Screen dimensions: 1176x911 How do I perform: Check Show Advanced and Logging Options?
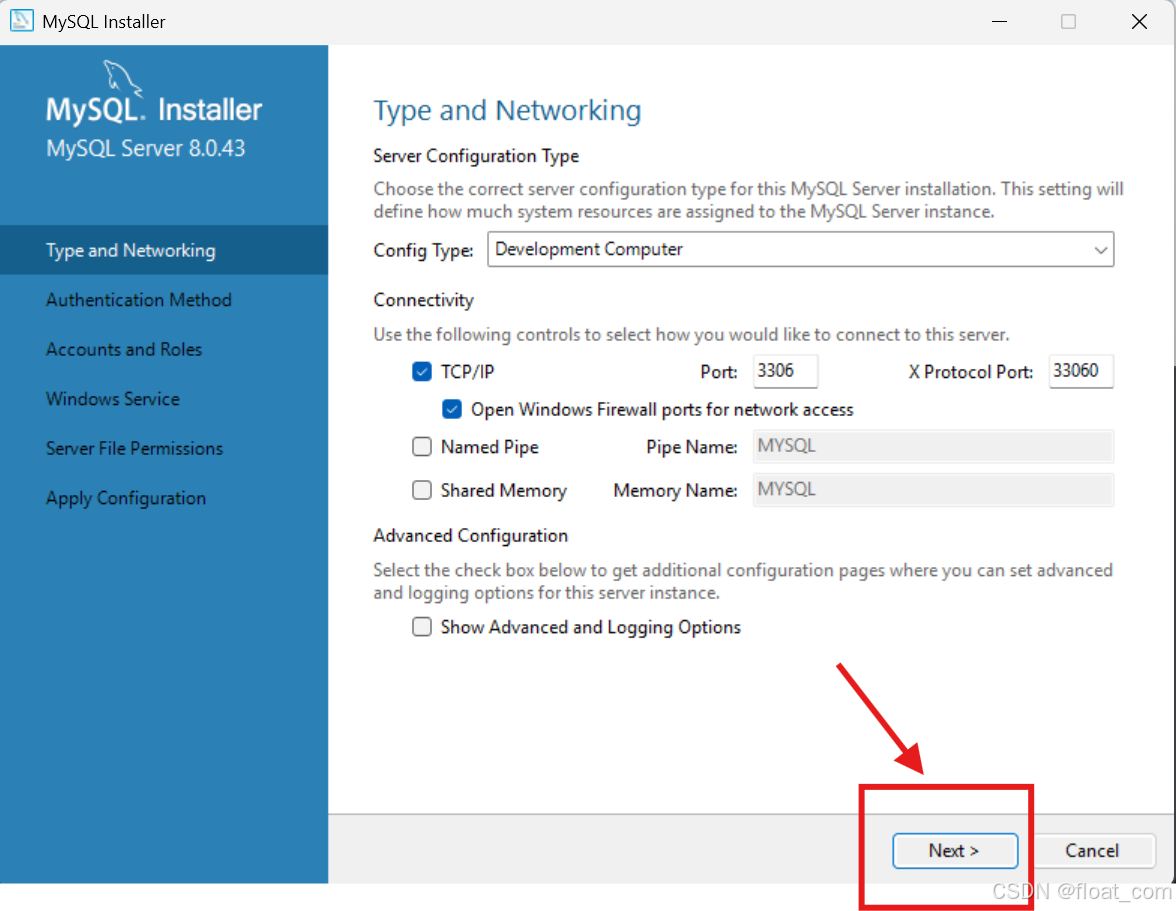(x=422, y=626)
